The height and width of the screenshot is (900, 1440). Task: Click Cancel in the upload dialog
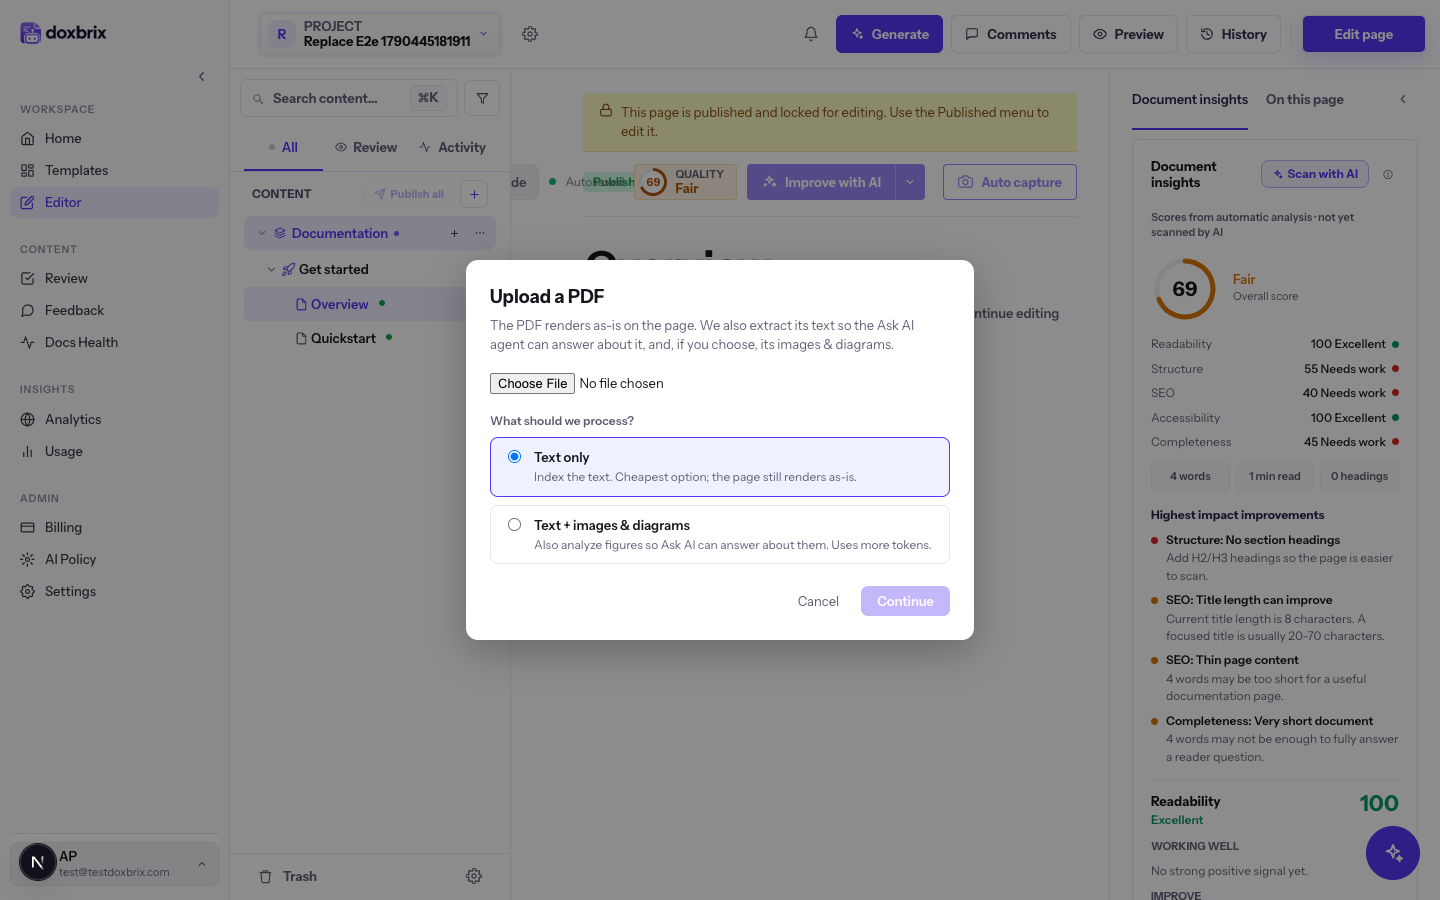click(x=818, y=601)
